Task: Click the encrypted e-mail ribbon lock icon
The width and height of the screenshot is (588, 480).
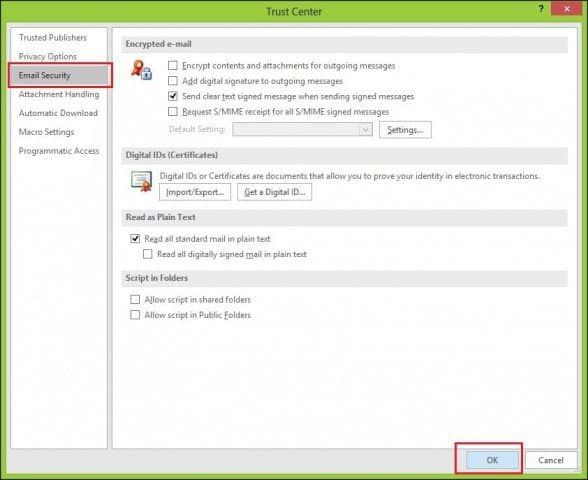Action: [142, 70]
